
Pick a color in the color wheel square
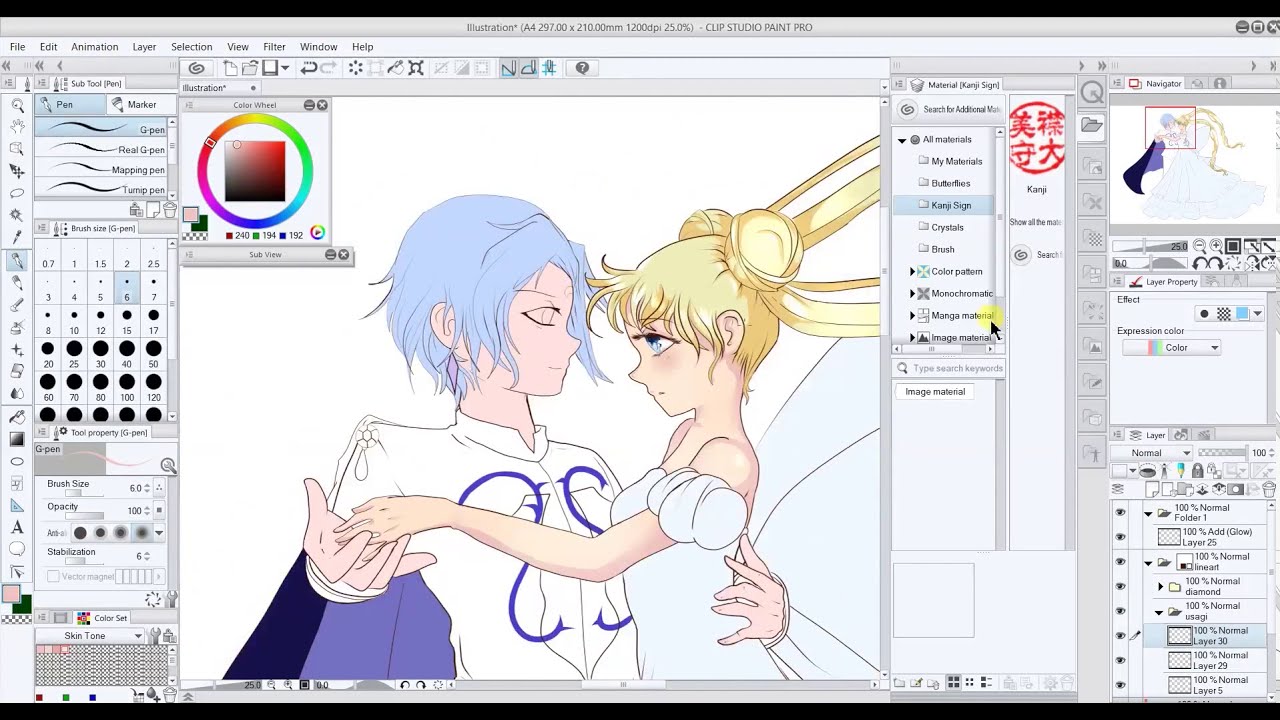255,171
